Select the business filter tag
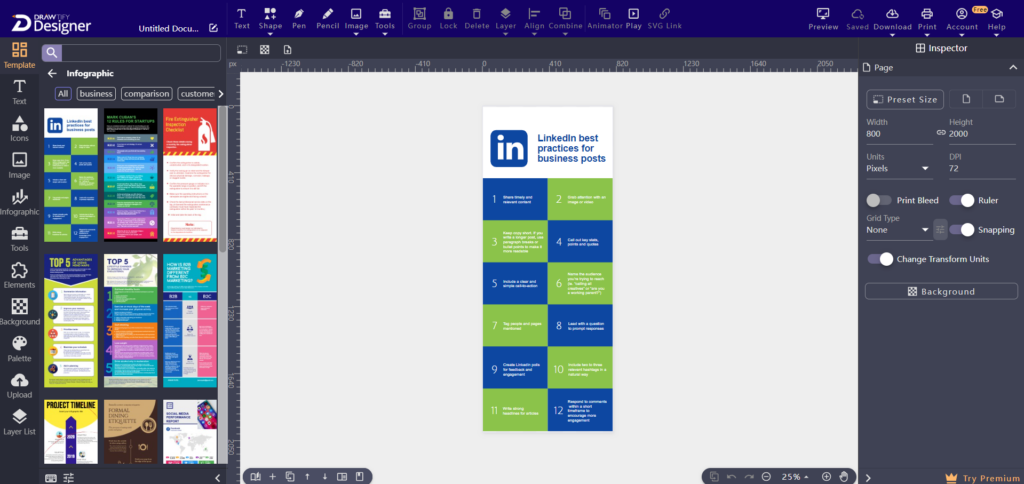 click(97, 94)
